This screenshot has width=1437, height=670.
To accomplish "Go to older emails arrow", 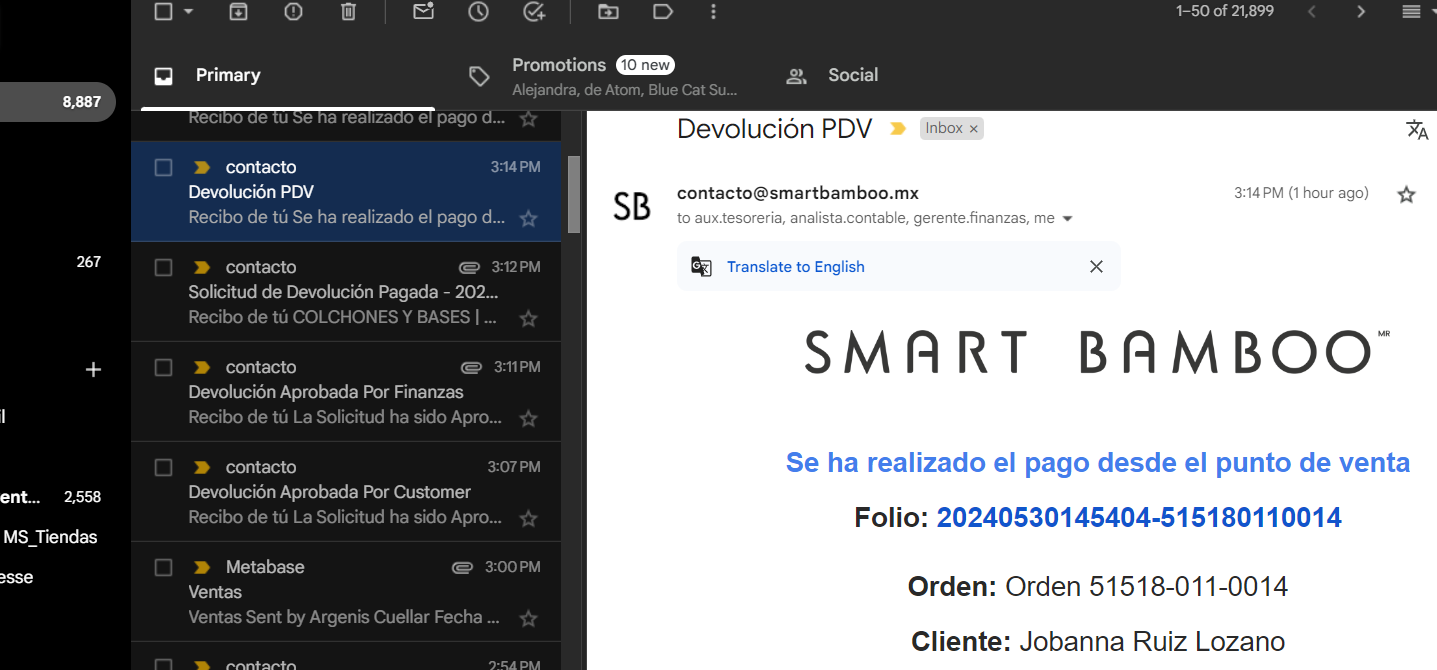I will (x=1361, y=12).
